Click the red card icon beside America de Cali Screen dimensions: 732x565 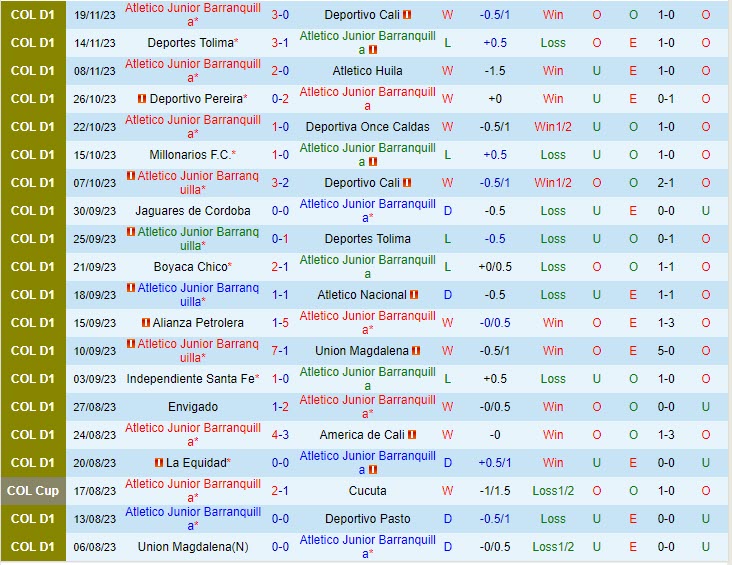coord(412,435)
